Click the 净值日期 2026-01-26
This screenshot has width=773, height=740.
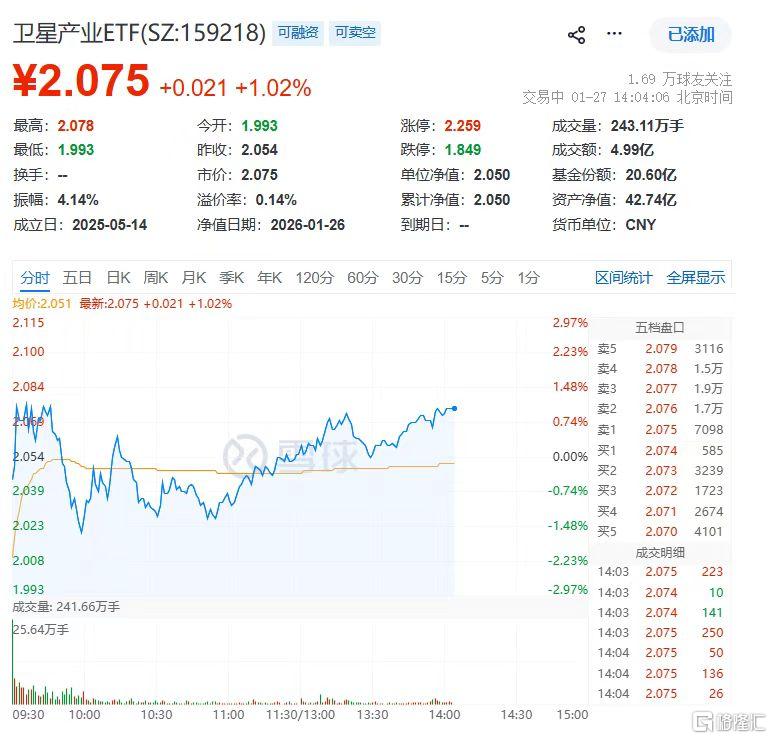(x=308, y=225)
